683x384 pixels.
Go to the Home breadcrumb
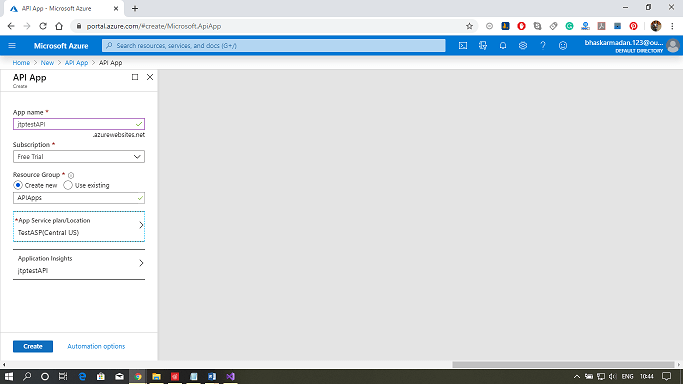pyautogui.click(x=21, y=63)
